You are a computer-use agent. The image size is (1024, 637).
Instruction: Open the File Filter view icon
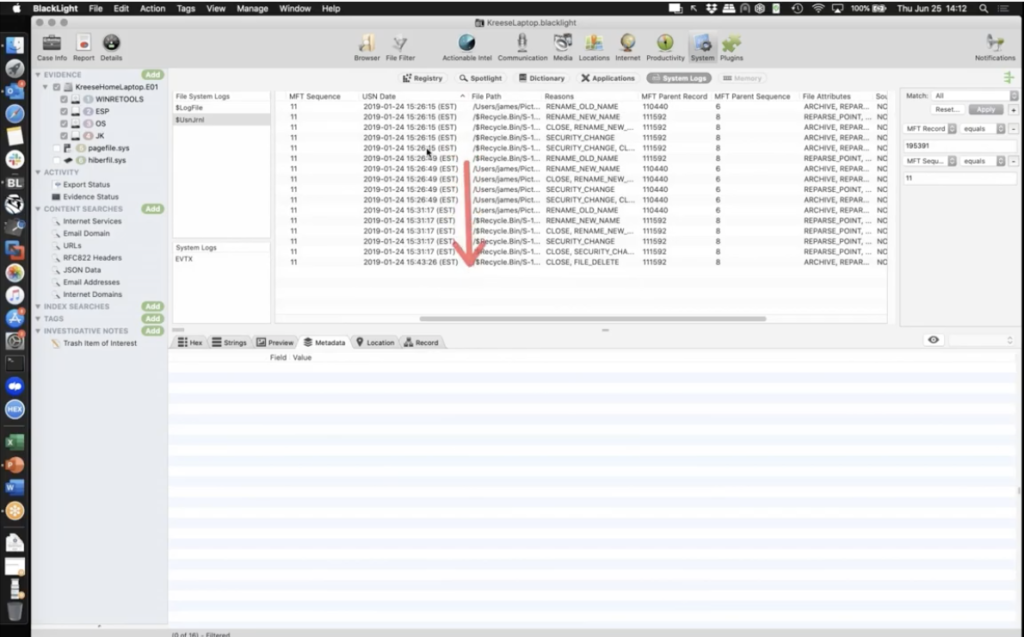point(400,44)
